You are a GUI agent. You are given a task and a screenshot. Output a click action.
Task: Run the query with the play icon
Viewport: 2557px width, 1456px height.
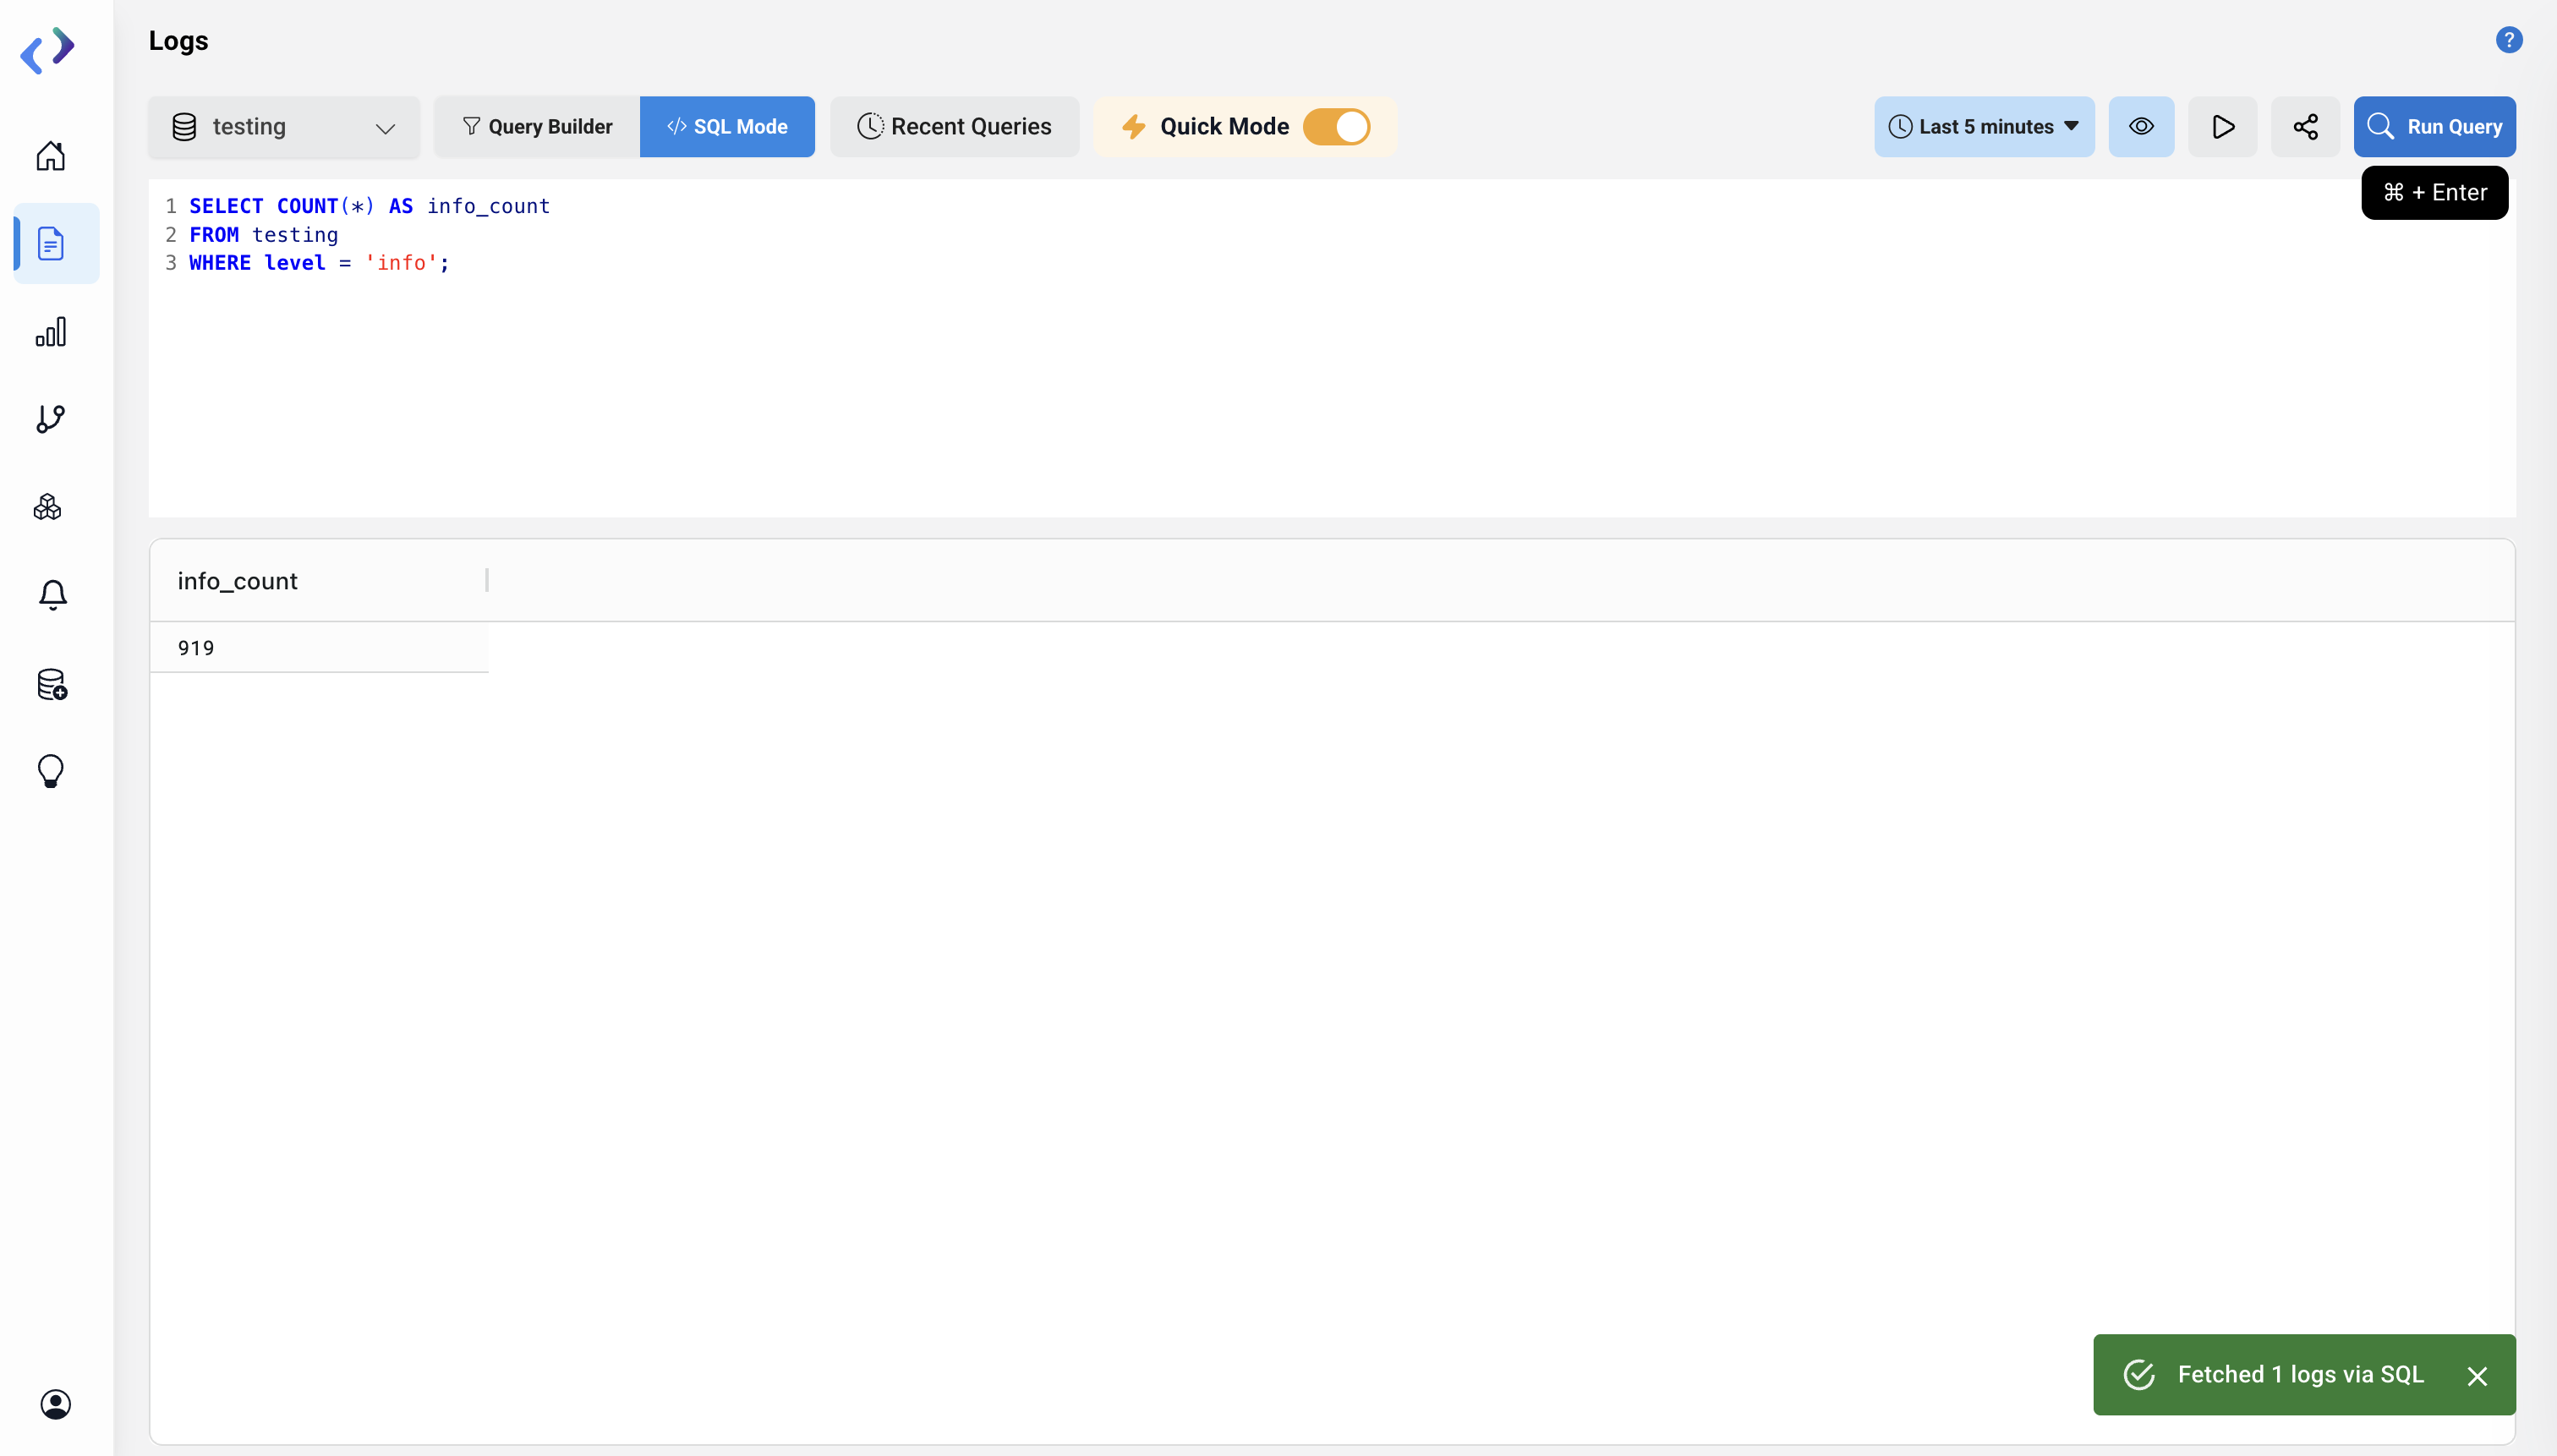(2223, 126)
